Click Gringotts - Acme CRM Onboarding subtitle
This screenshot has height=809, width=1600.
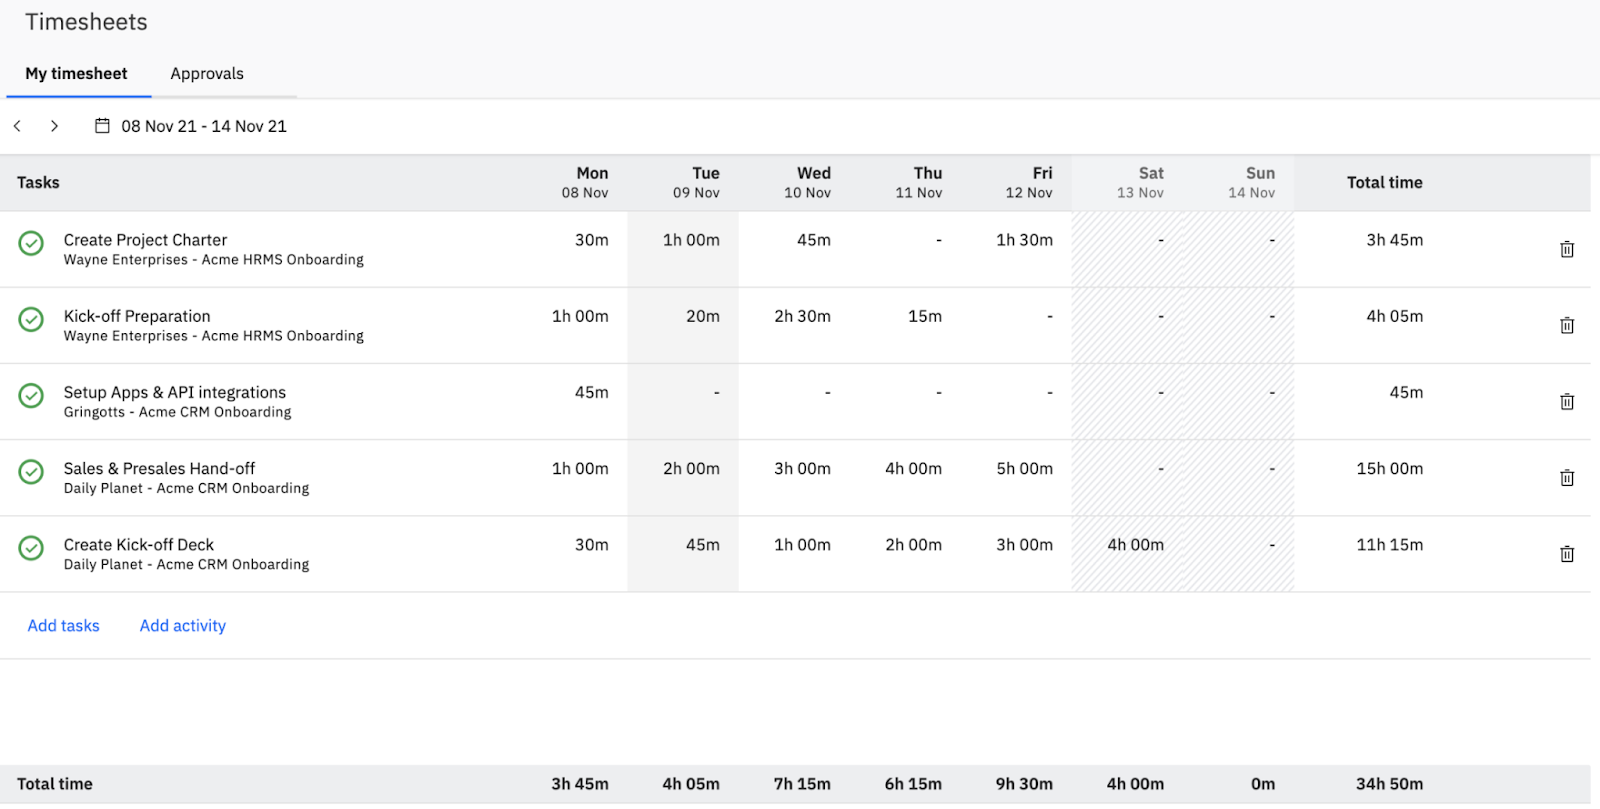tap(178, 412)
